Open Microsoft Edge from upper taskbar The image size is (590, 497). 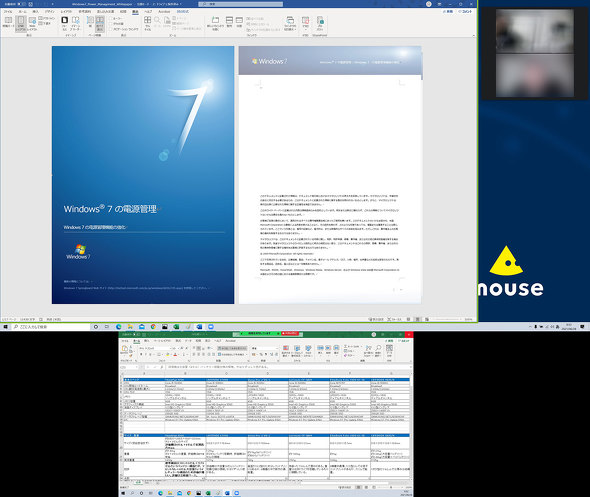coord(119,327)
